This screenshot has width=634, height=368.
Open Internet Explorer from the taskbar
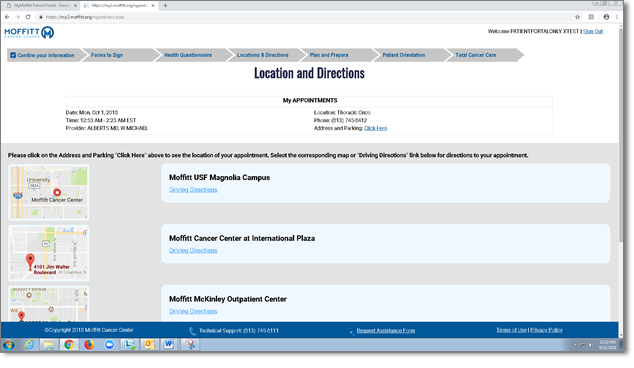[29, 345]
